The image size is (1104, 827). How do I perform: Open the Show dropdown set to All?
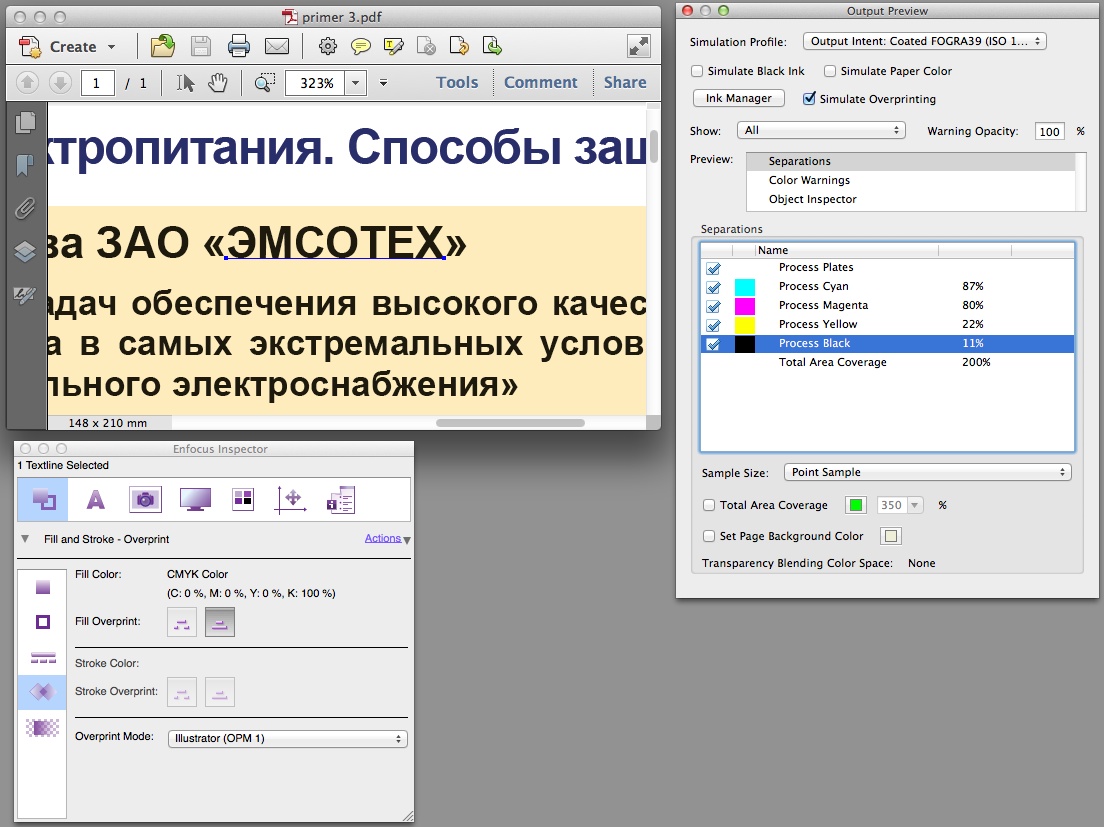821,130
